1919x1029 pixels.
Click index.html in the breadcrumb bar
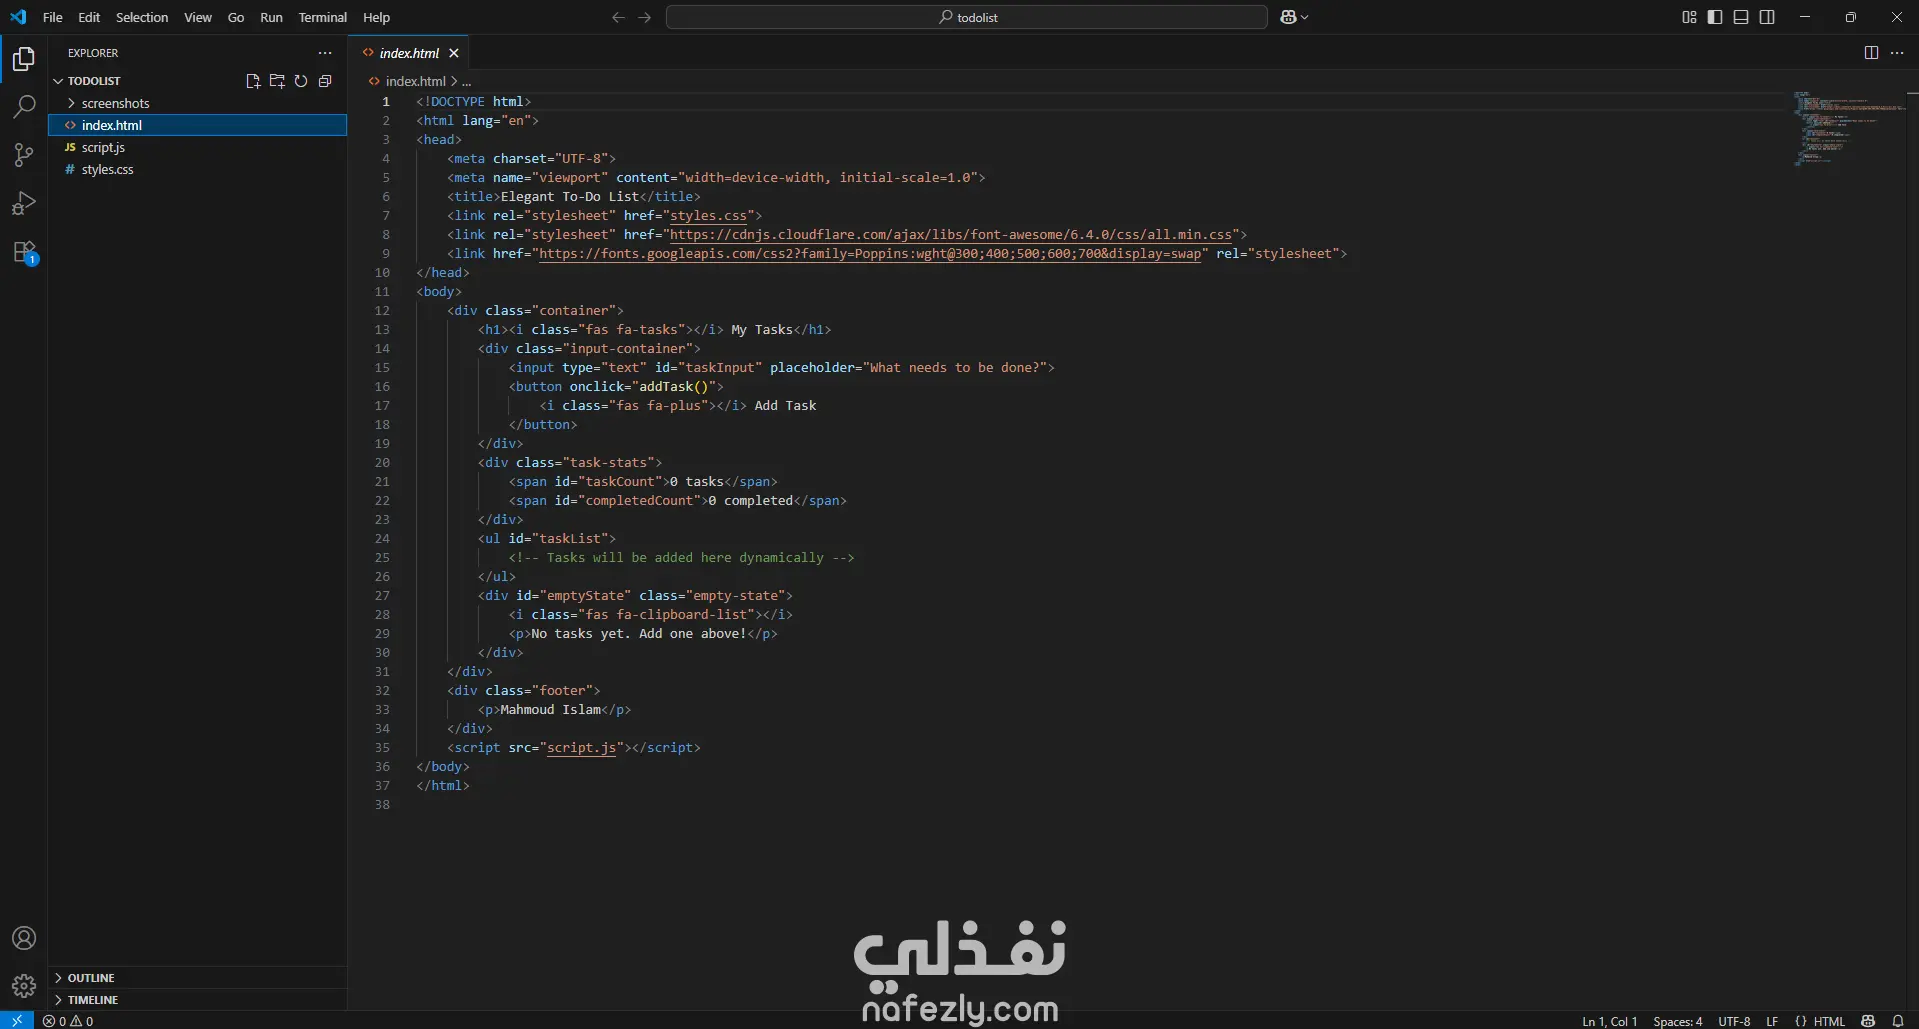coord(416,81)
